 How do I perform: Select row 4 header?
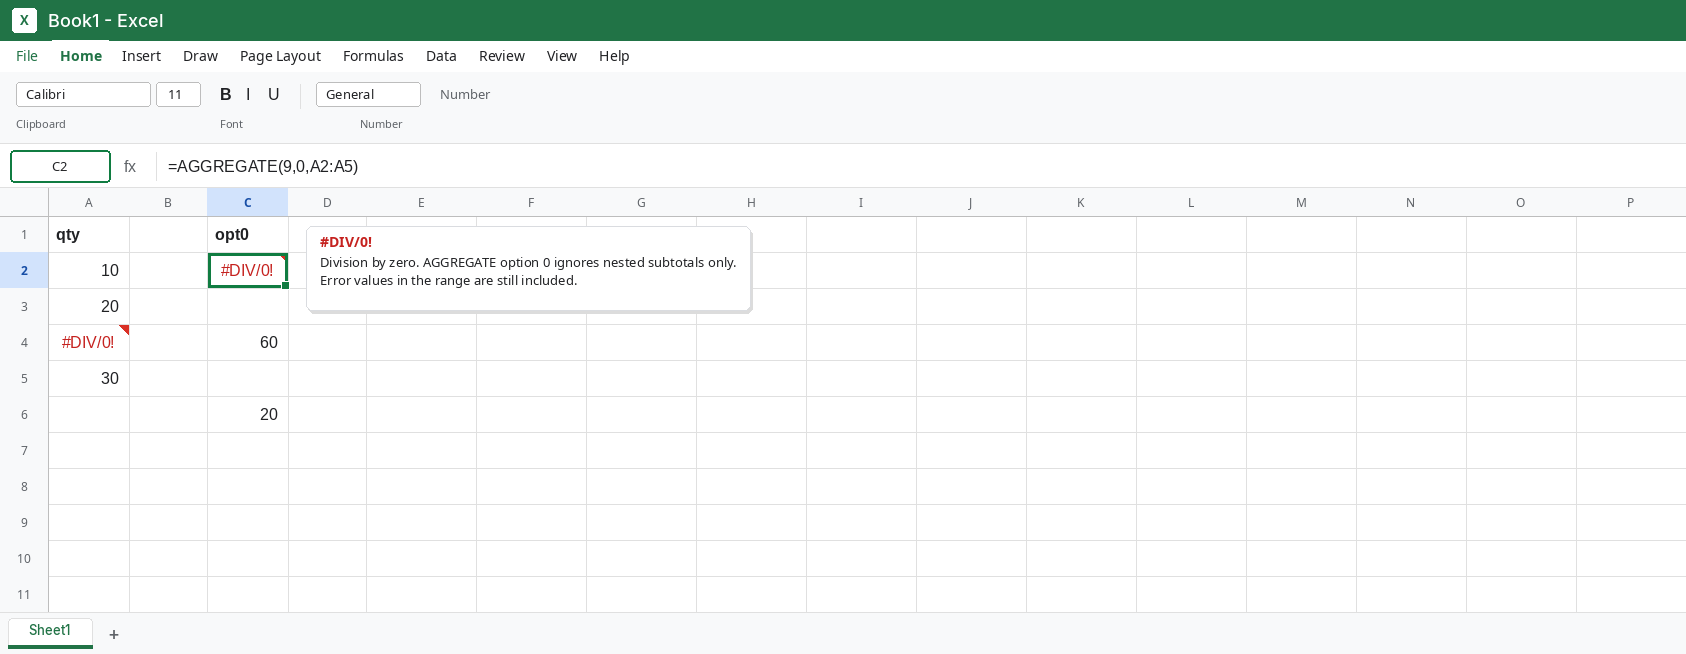tap(24, 343)
